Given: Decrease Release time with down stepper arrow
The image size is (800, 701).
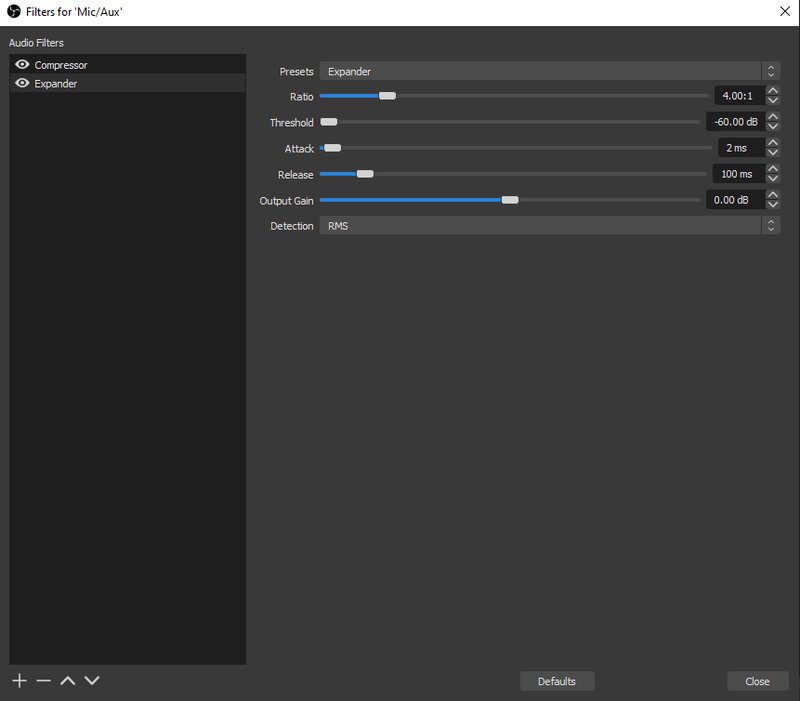Looking at the screenshot, I should [x=773, y=179].
